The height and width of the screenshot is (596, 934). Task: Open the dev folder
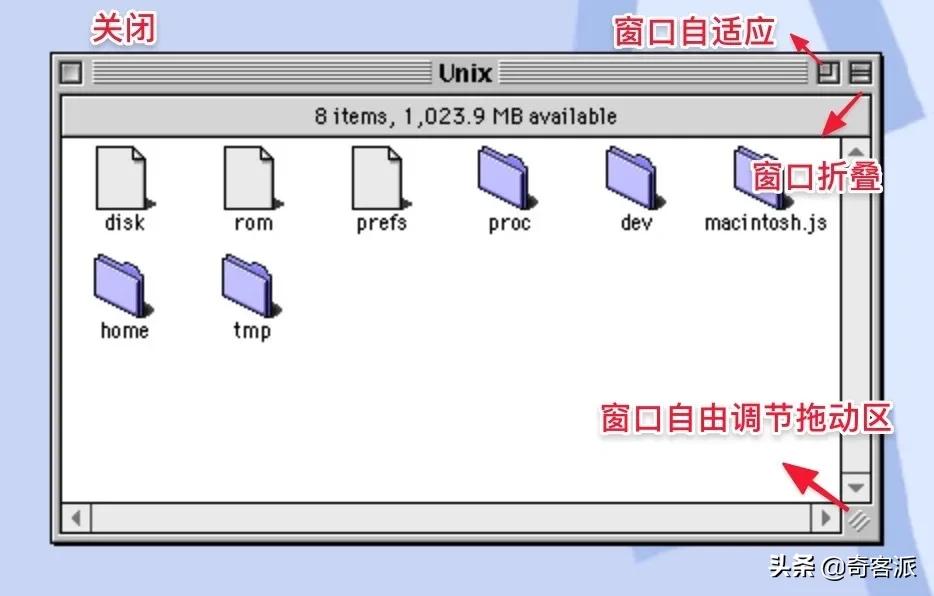[631, 175]
